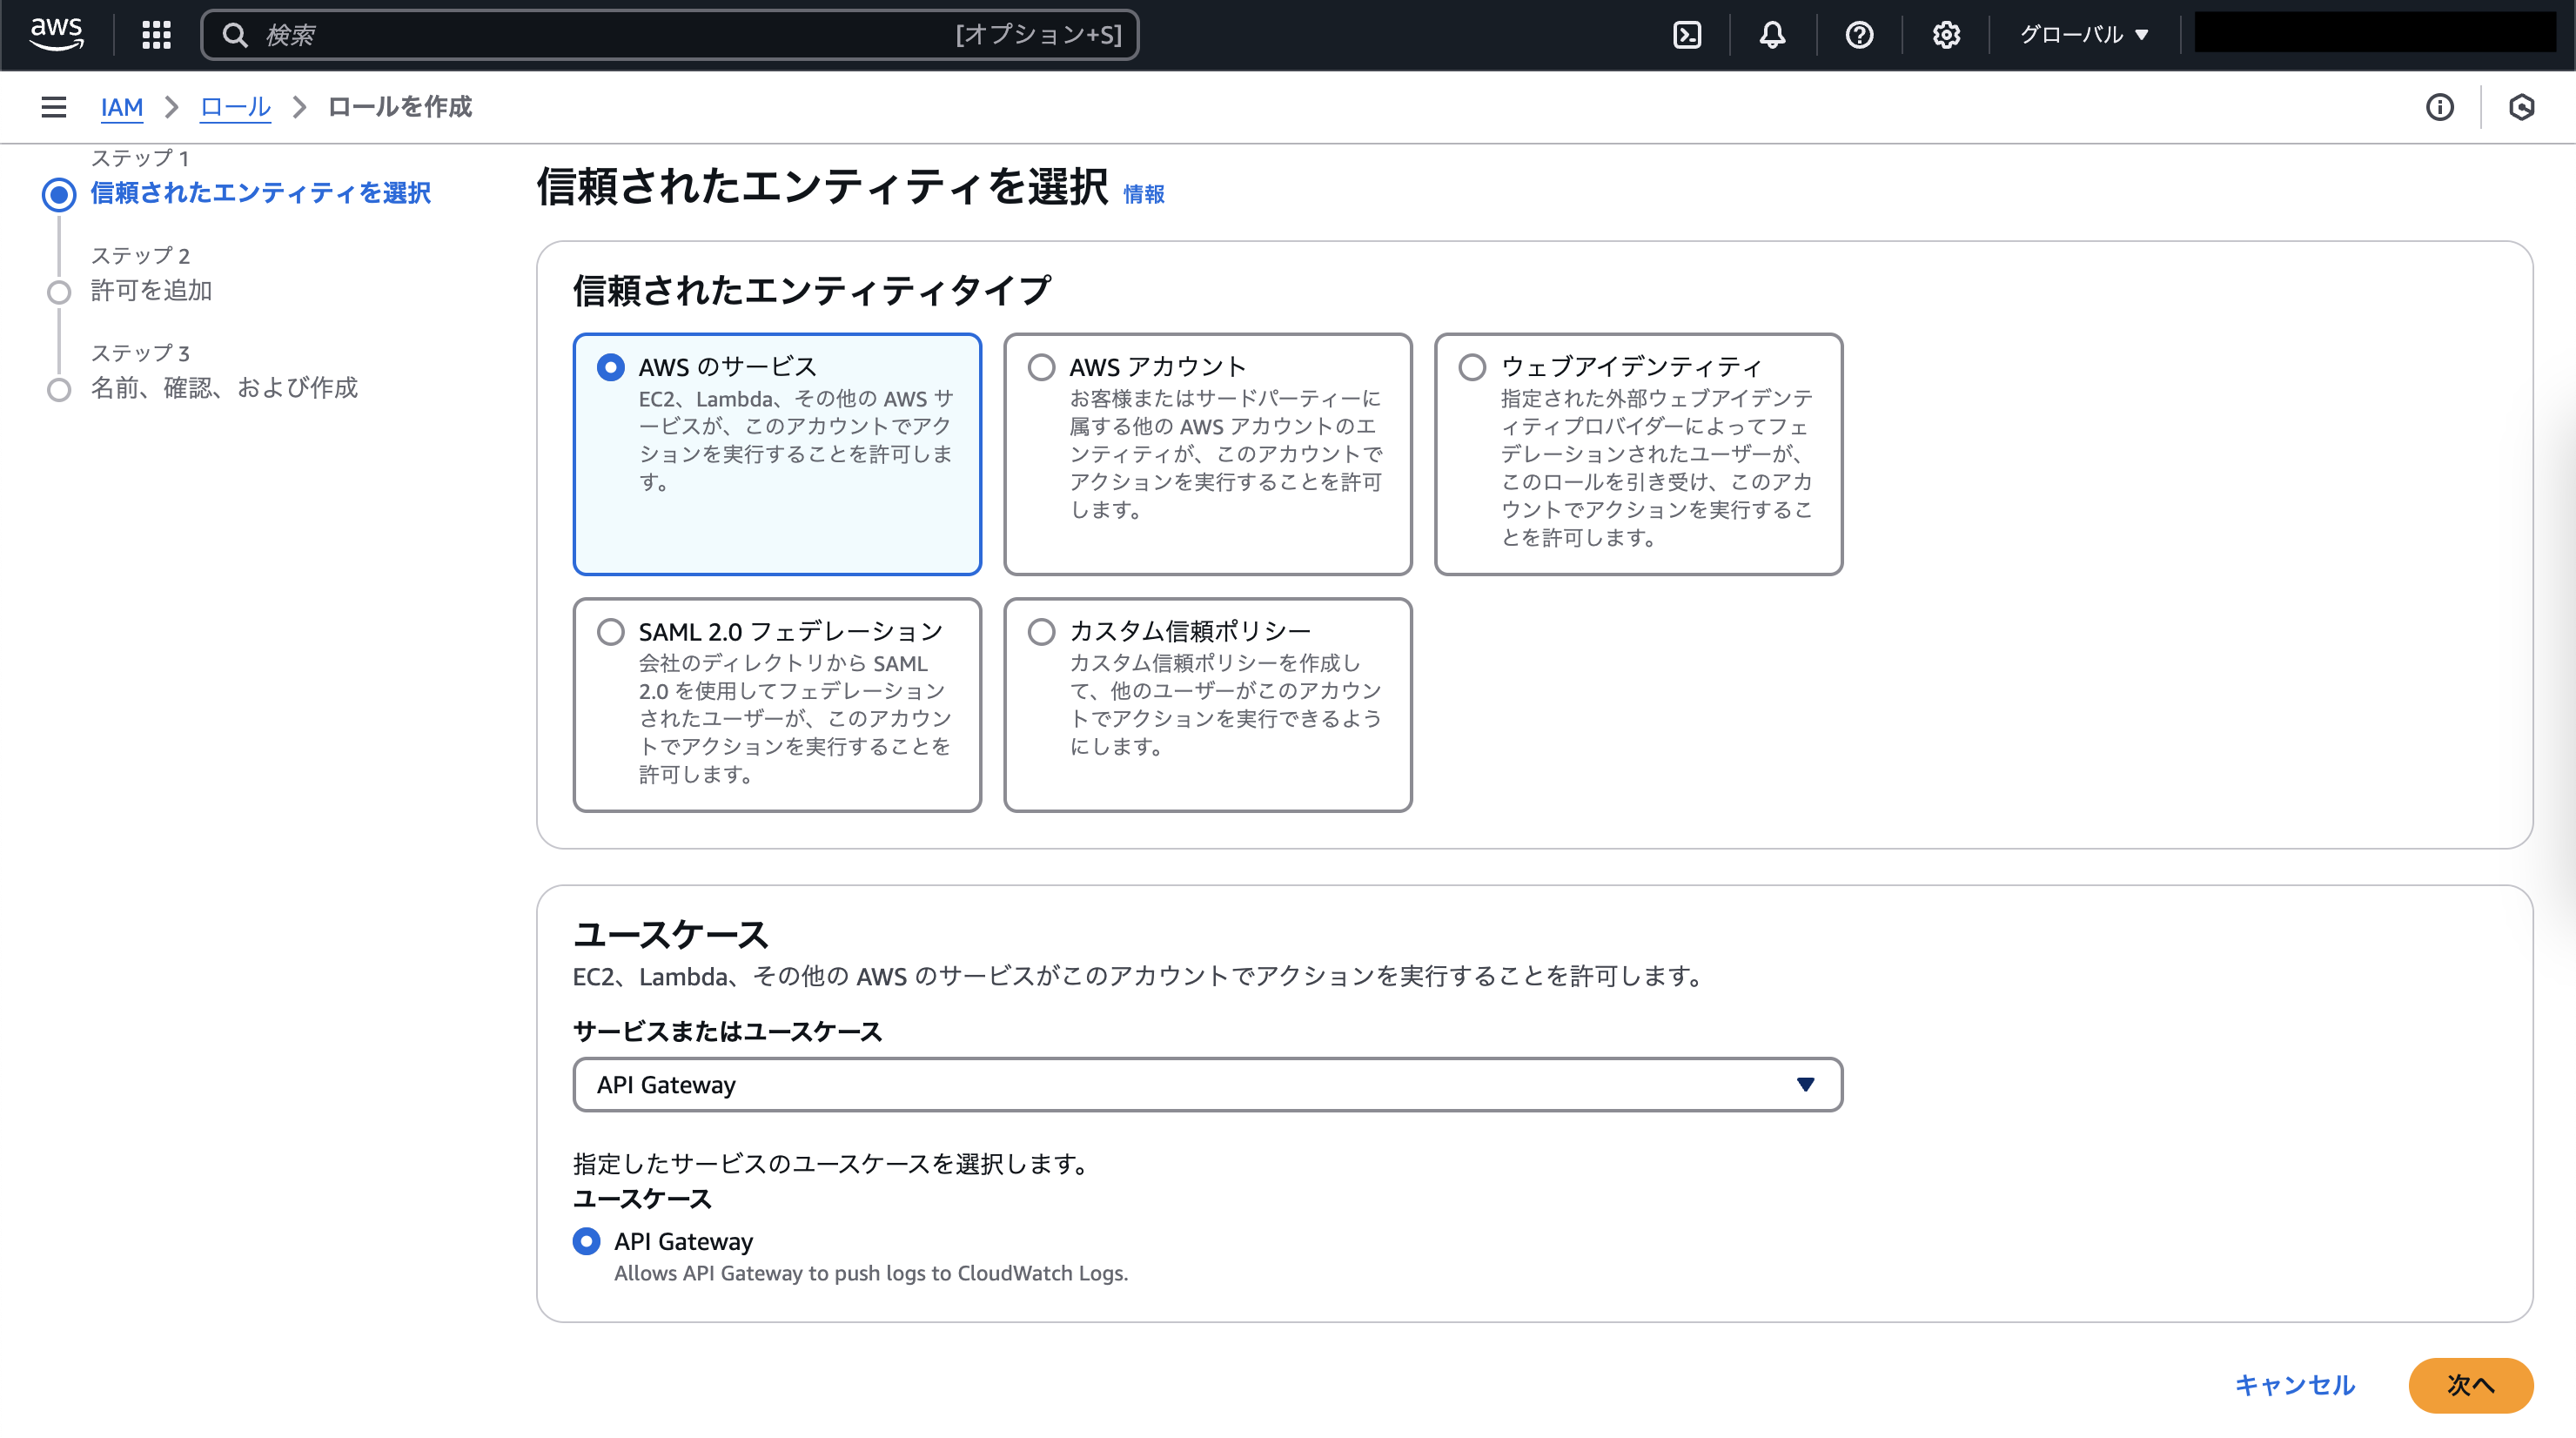Click the blacked-out account name menu
The height and width of the screenshot is (1438, 2576).
[2375, 32]
